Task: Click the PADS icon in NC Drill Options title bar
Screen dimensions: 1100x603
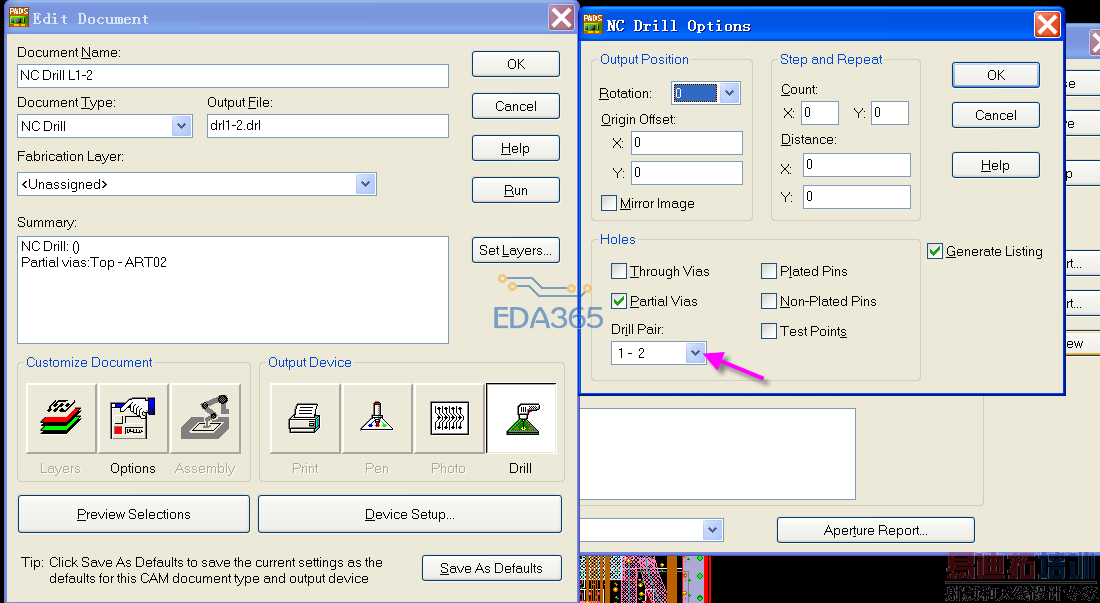Action: pyautogui.click(x=593, y=25)
